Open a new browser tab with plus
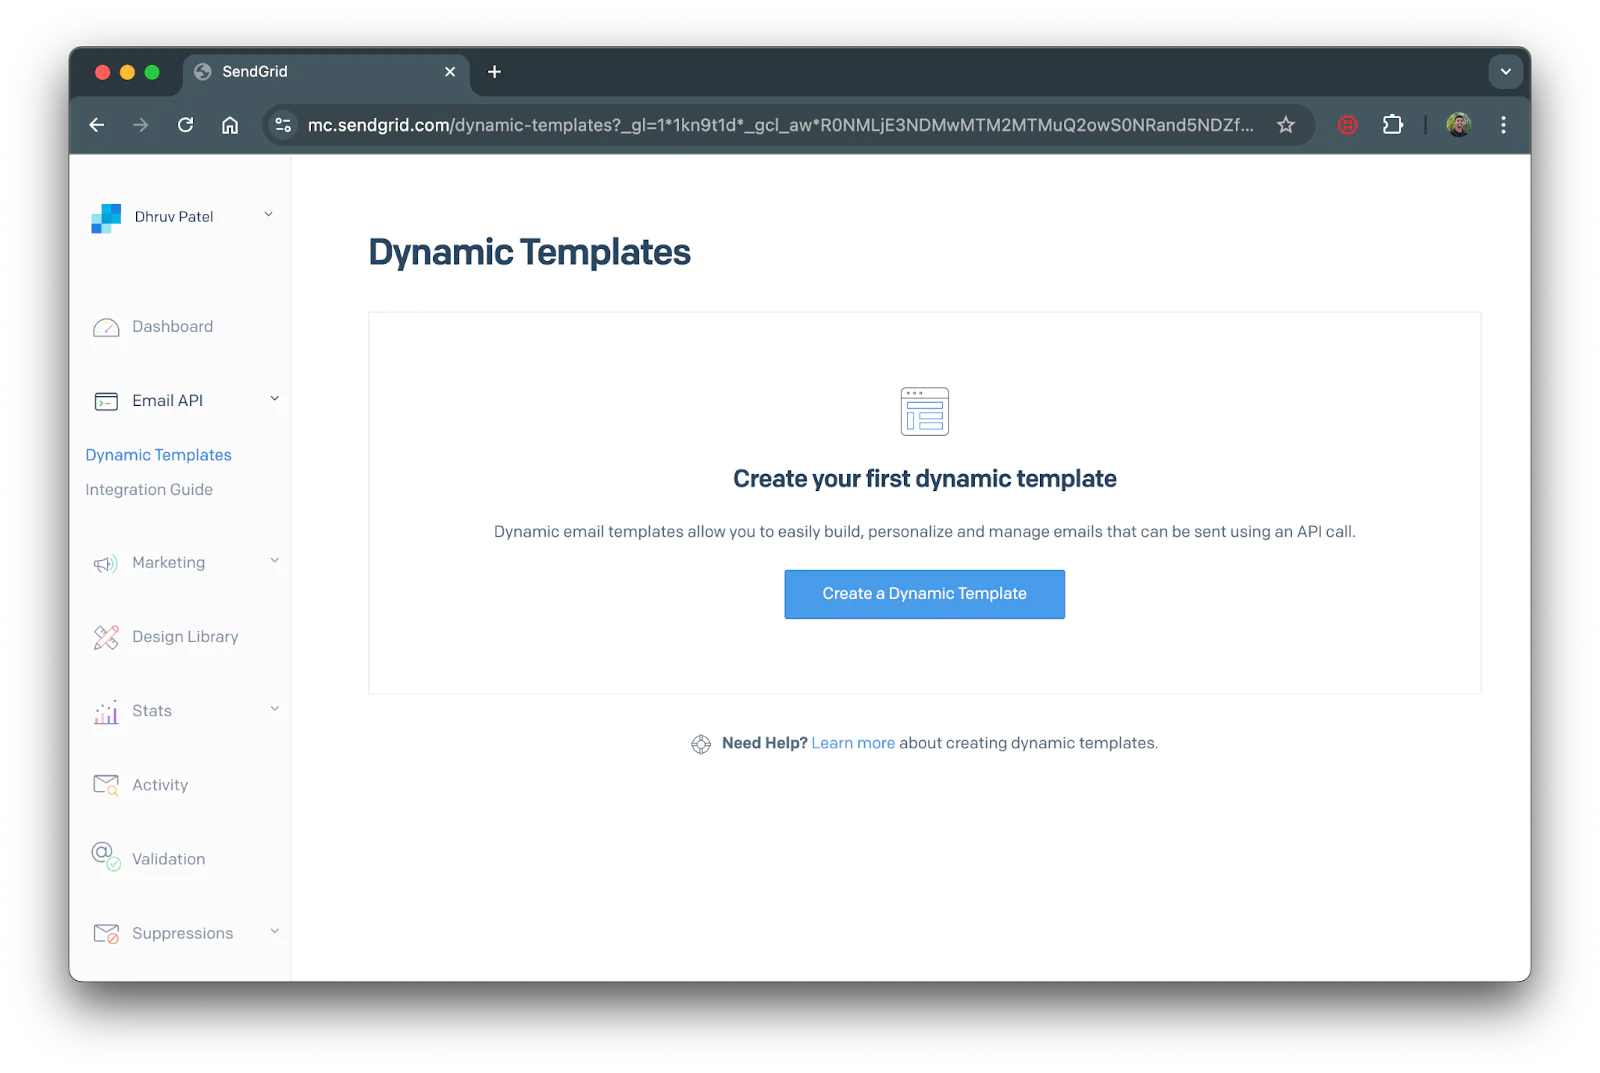Viewport: 1600px width, 1073px height. [x=494, y=72]
